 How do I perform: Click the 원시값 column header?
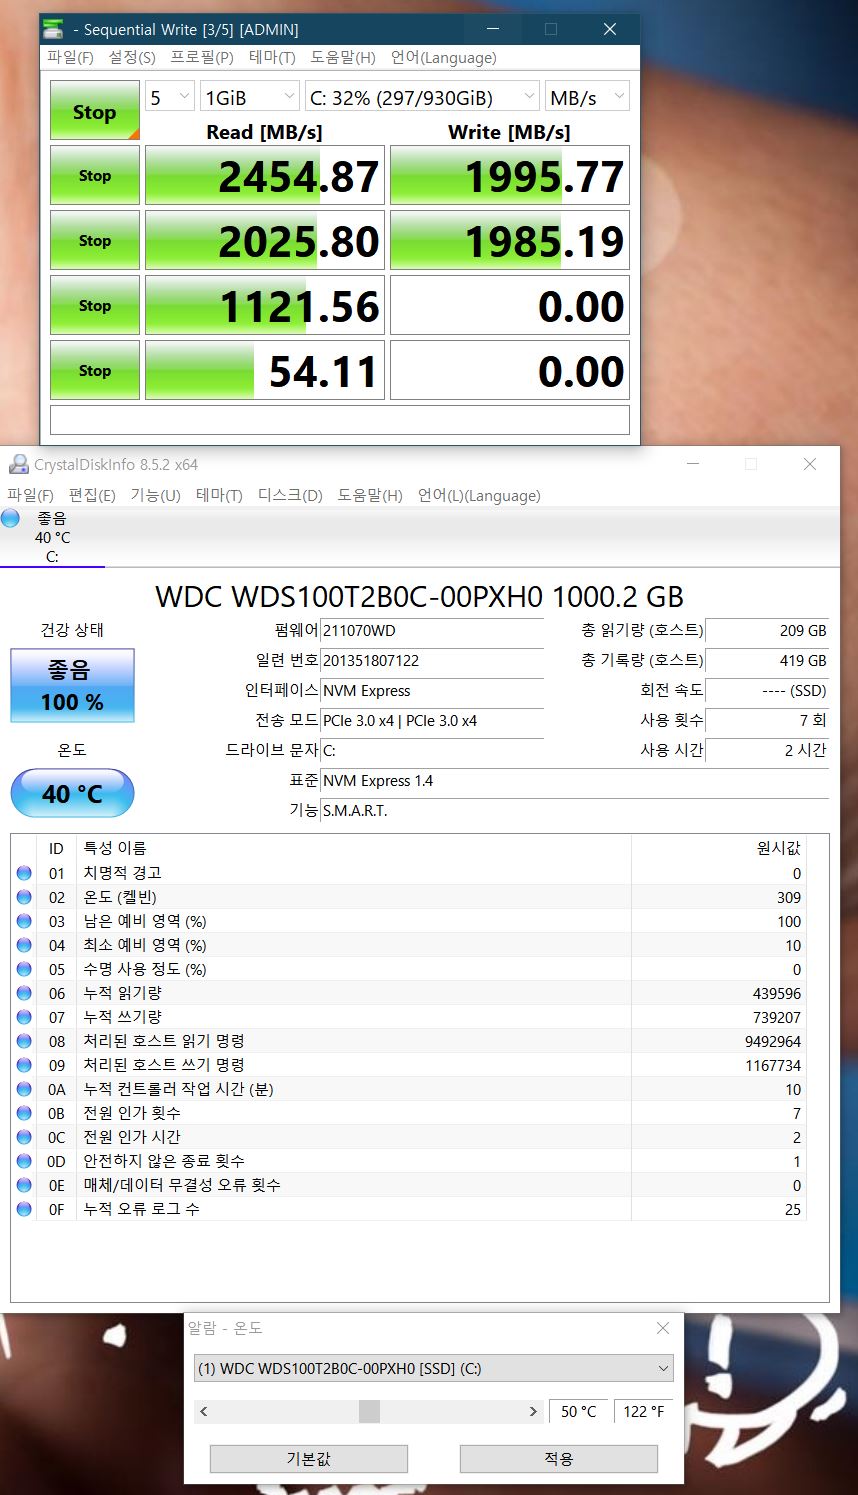(x=719, y=848)
